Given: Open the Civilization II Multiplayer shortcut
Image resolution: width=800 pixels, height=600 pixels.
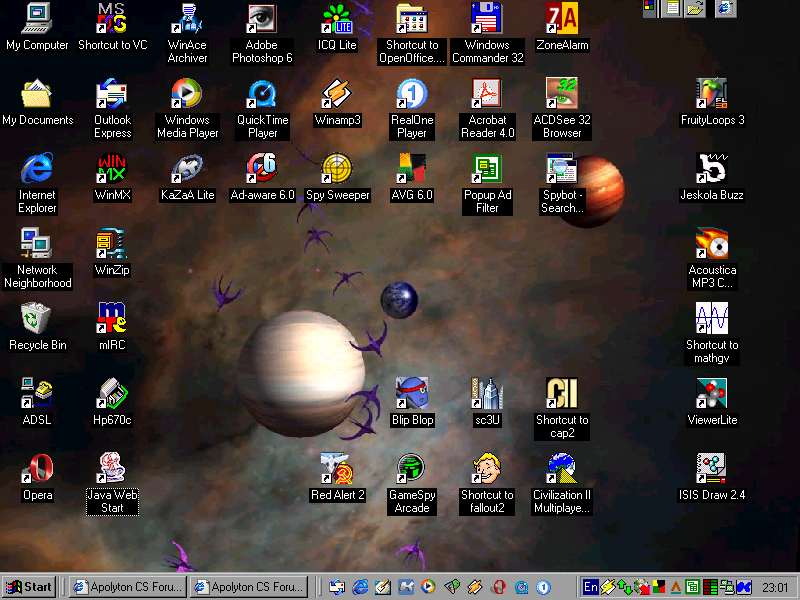Looking at the screenshot, I should [x=562, y=469].
